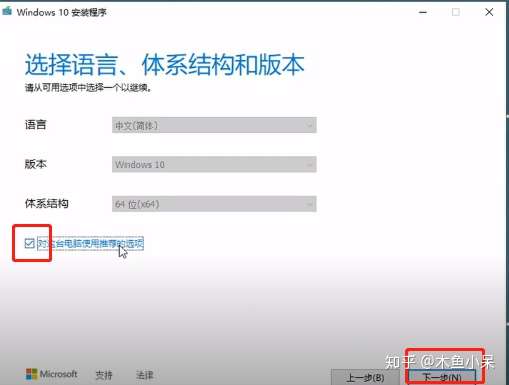Click the 对这台电脑使用推荐的选项 label text
Image resolution: width=509 pixels, height=385 pixels.
(x=91, y=244)
